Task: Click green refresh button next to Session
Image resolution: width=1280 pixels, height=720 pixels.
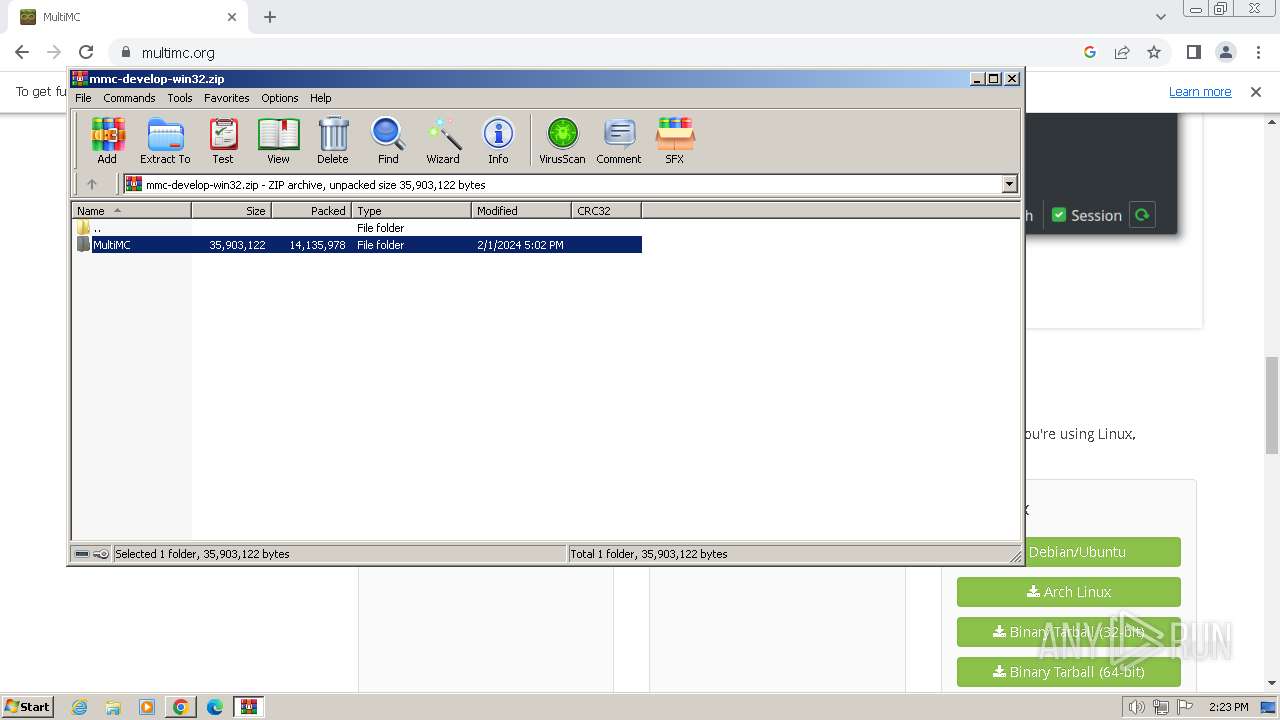Action: point(1142,215)
